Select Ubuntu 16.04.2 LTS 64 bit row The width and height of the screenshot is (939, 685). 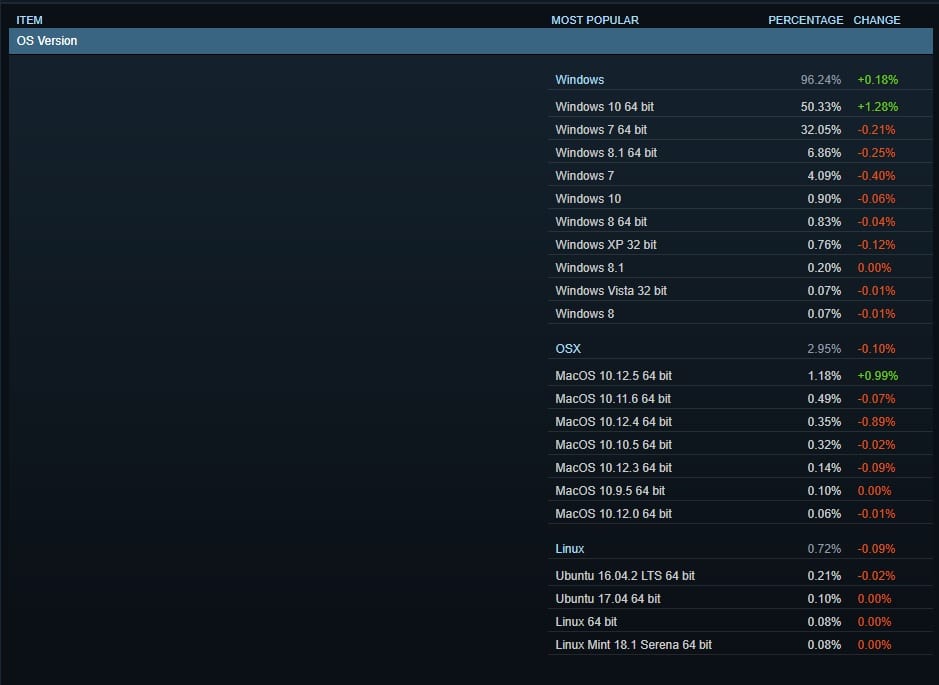pos(625,576)
